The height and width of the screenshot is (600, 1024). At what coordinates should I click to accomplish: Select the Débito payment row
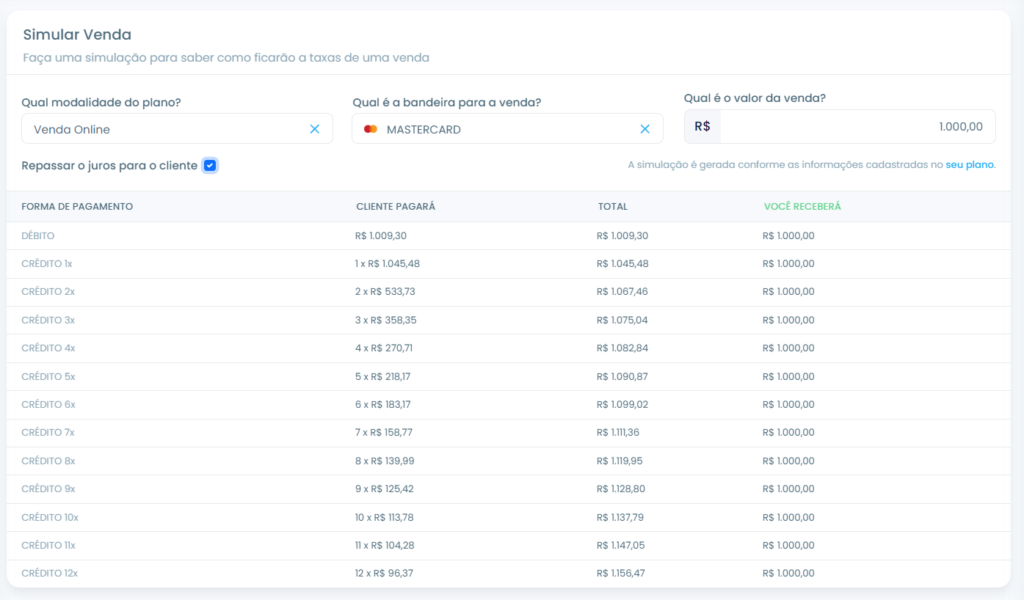[x=38, y=236]
